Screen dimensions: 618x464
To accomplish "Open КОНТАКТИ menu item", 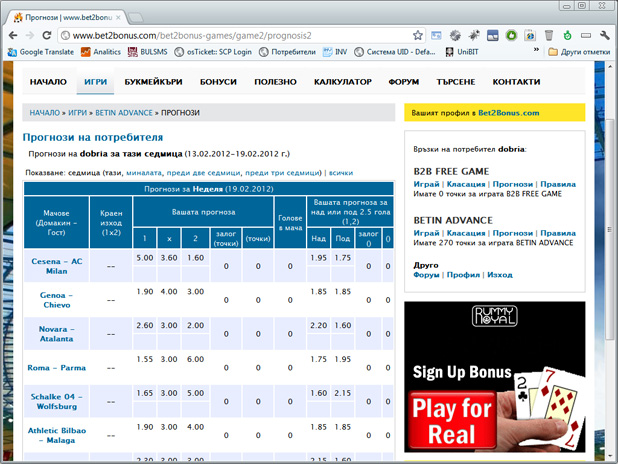I will 516,82.
